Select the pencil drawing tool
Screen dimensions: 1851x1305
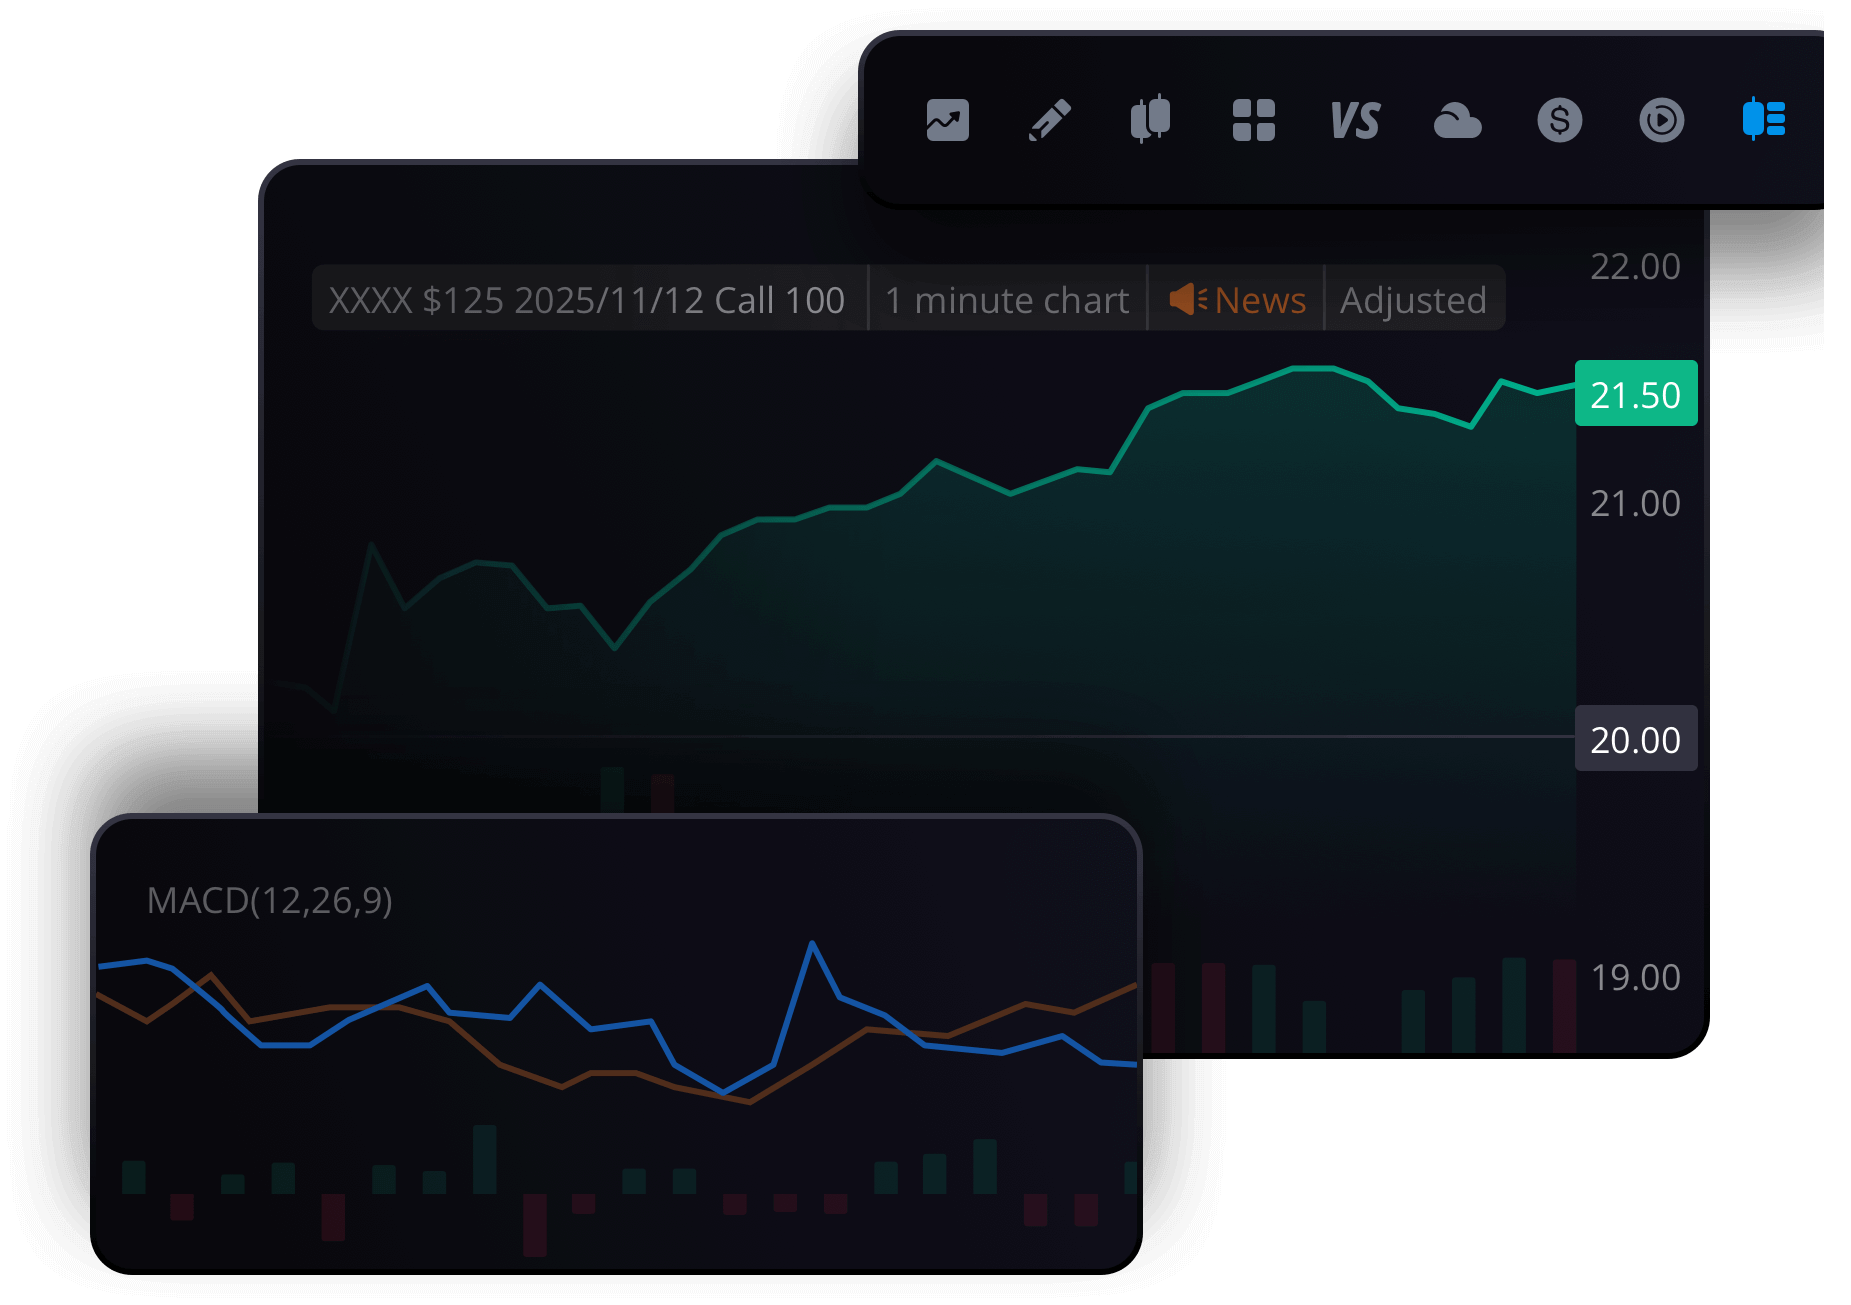point(1050,121)
